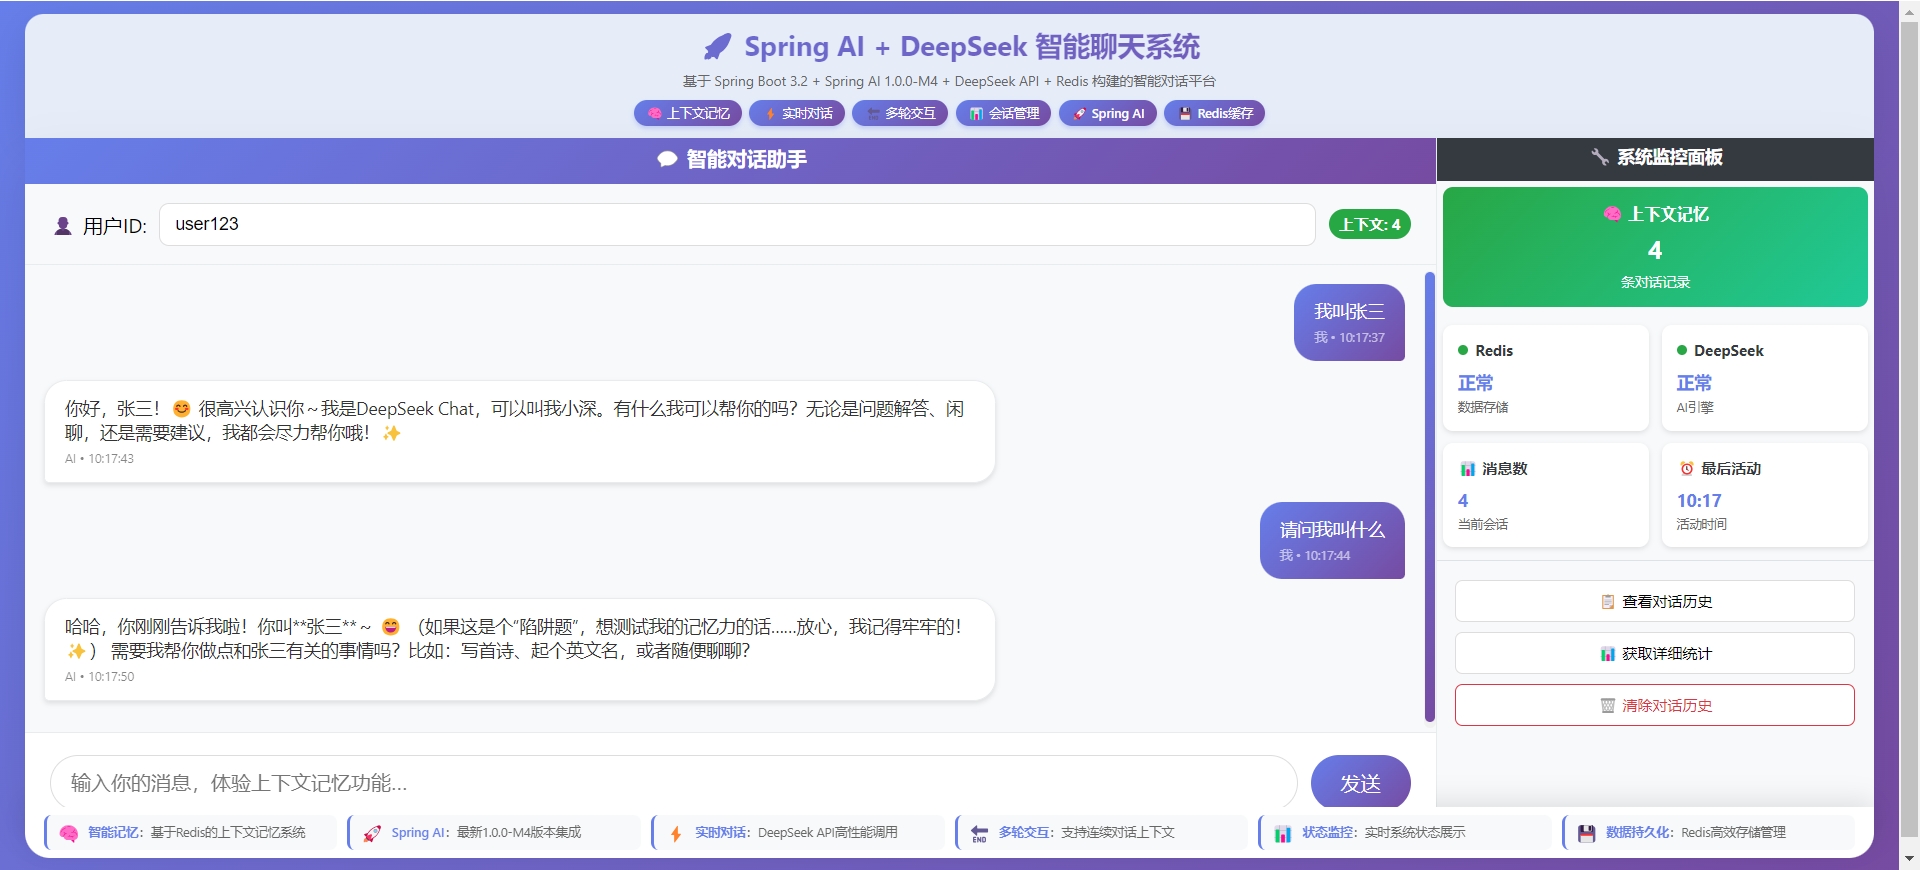
Task: Click the chart icon on 获取详细统计 button
Action: 1608,654
